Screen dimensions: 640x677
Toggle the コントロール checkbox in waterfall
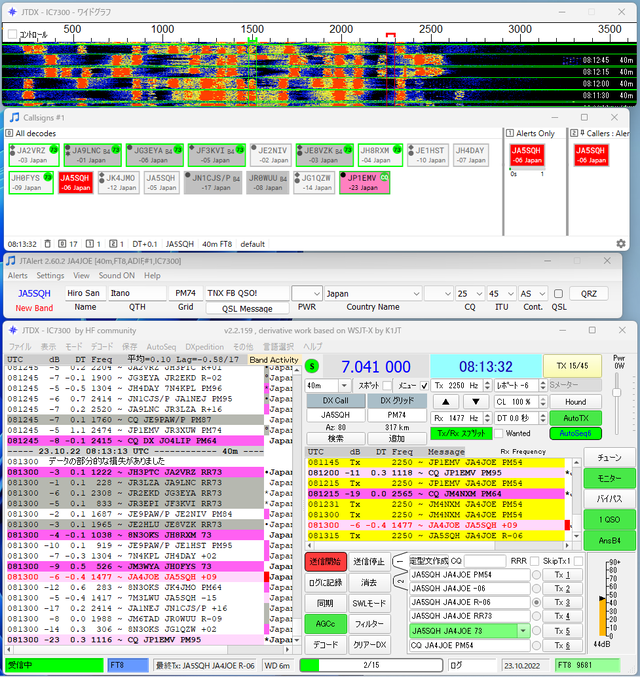coord(13,34)
